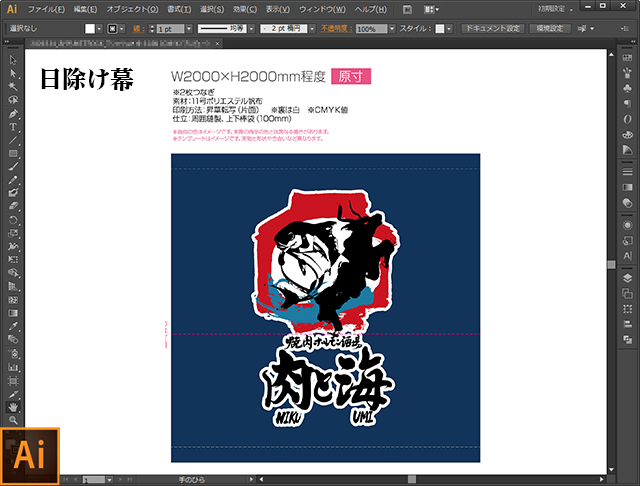The width and height of the screenshot is (640, 486).
Task: Open the Appearance panel sun icon
Action: tap(627, 225)
